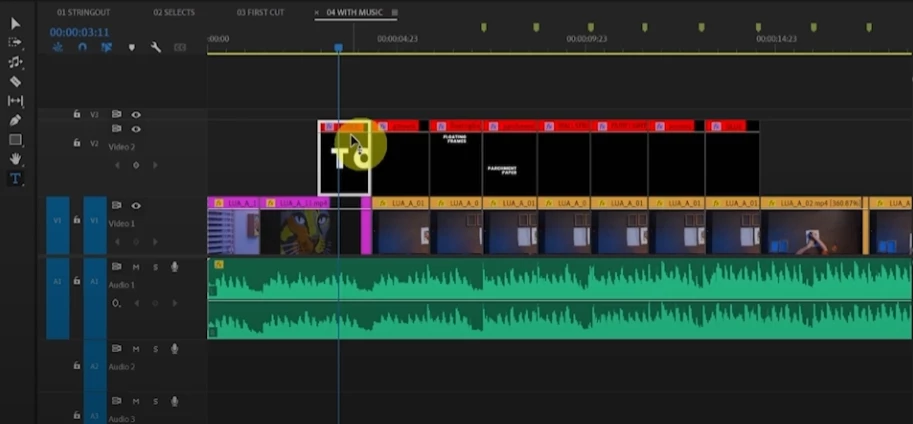
Task: Click the blue playhead handle in ruler
Action: [338, 47]
